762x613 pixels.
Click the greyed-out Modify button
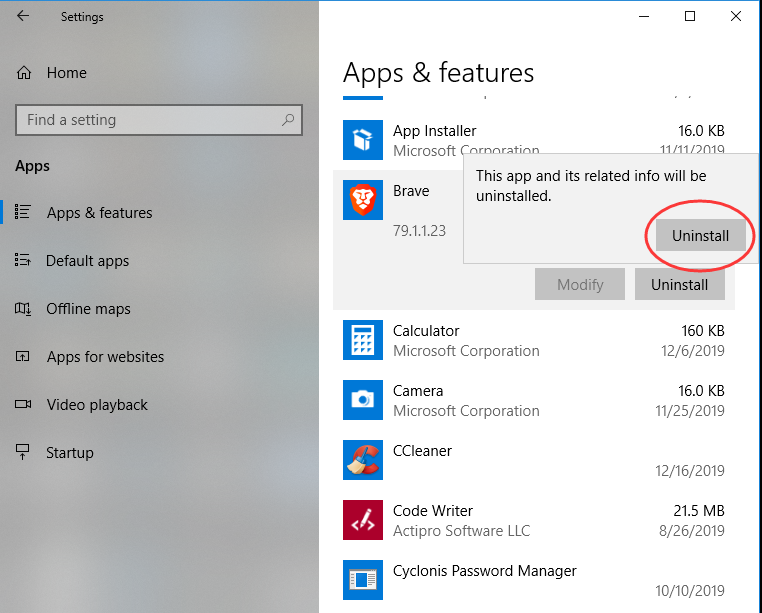[x=580, y=284]
